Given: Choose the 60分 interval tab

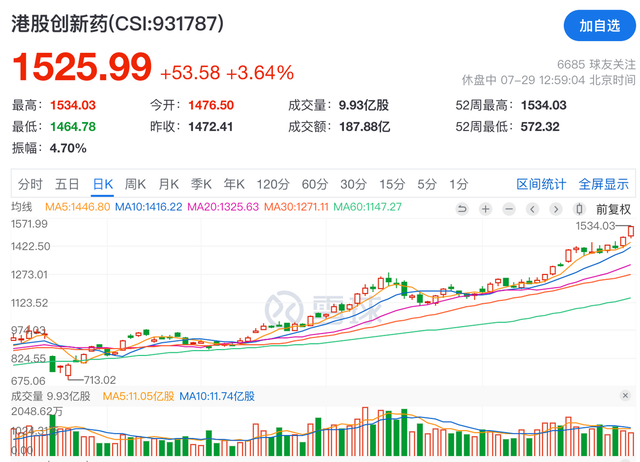Looking at the screenshot, I should pos(315,184).
